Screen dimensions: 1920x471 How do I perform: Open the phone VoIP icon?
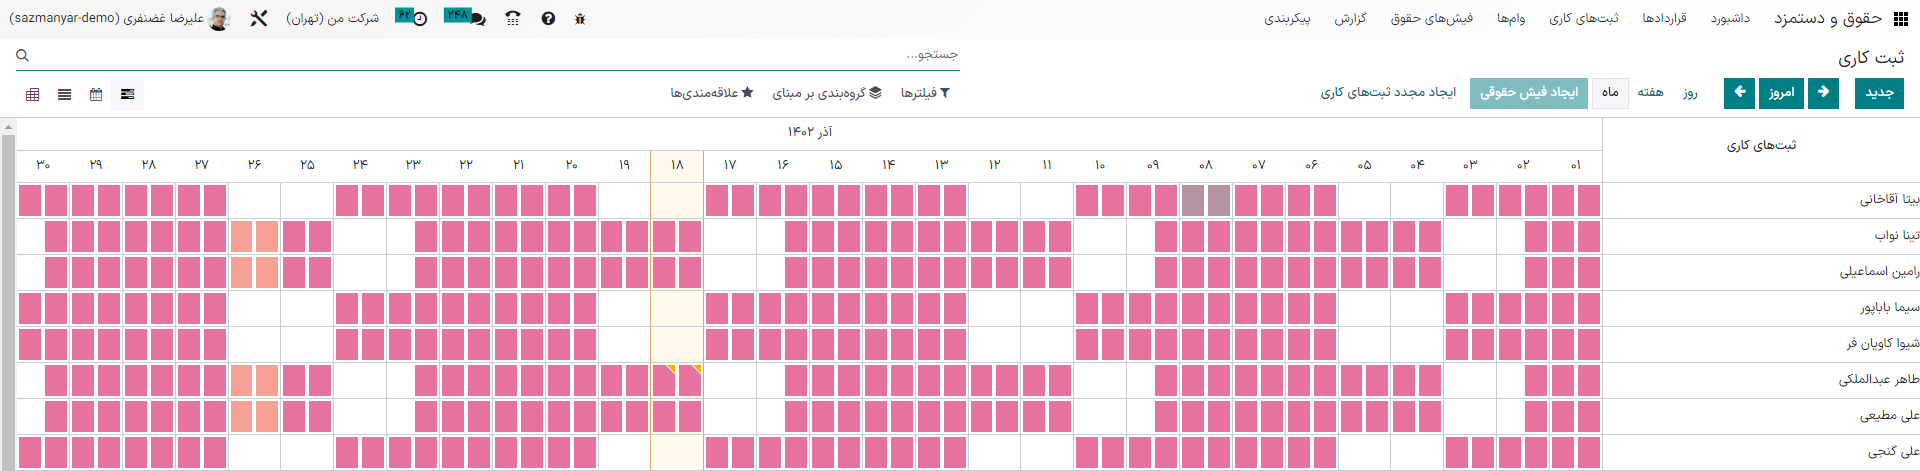tap(513, 19)
